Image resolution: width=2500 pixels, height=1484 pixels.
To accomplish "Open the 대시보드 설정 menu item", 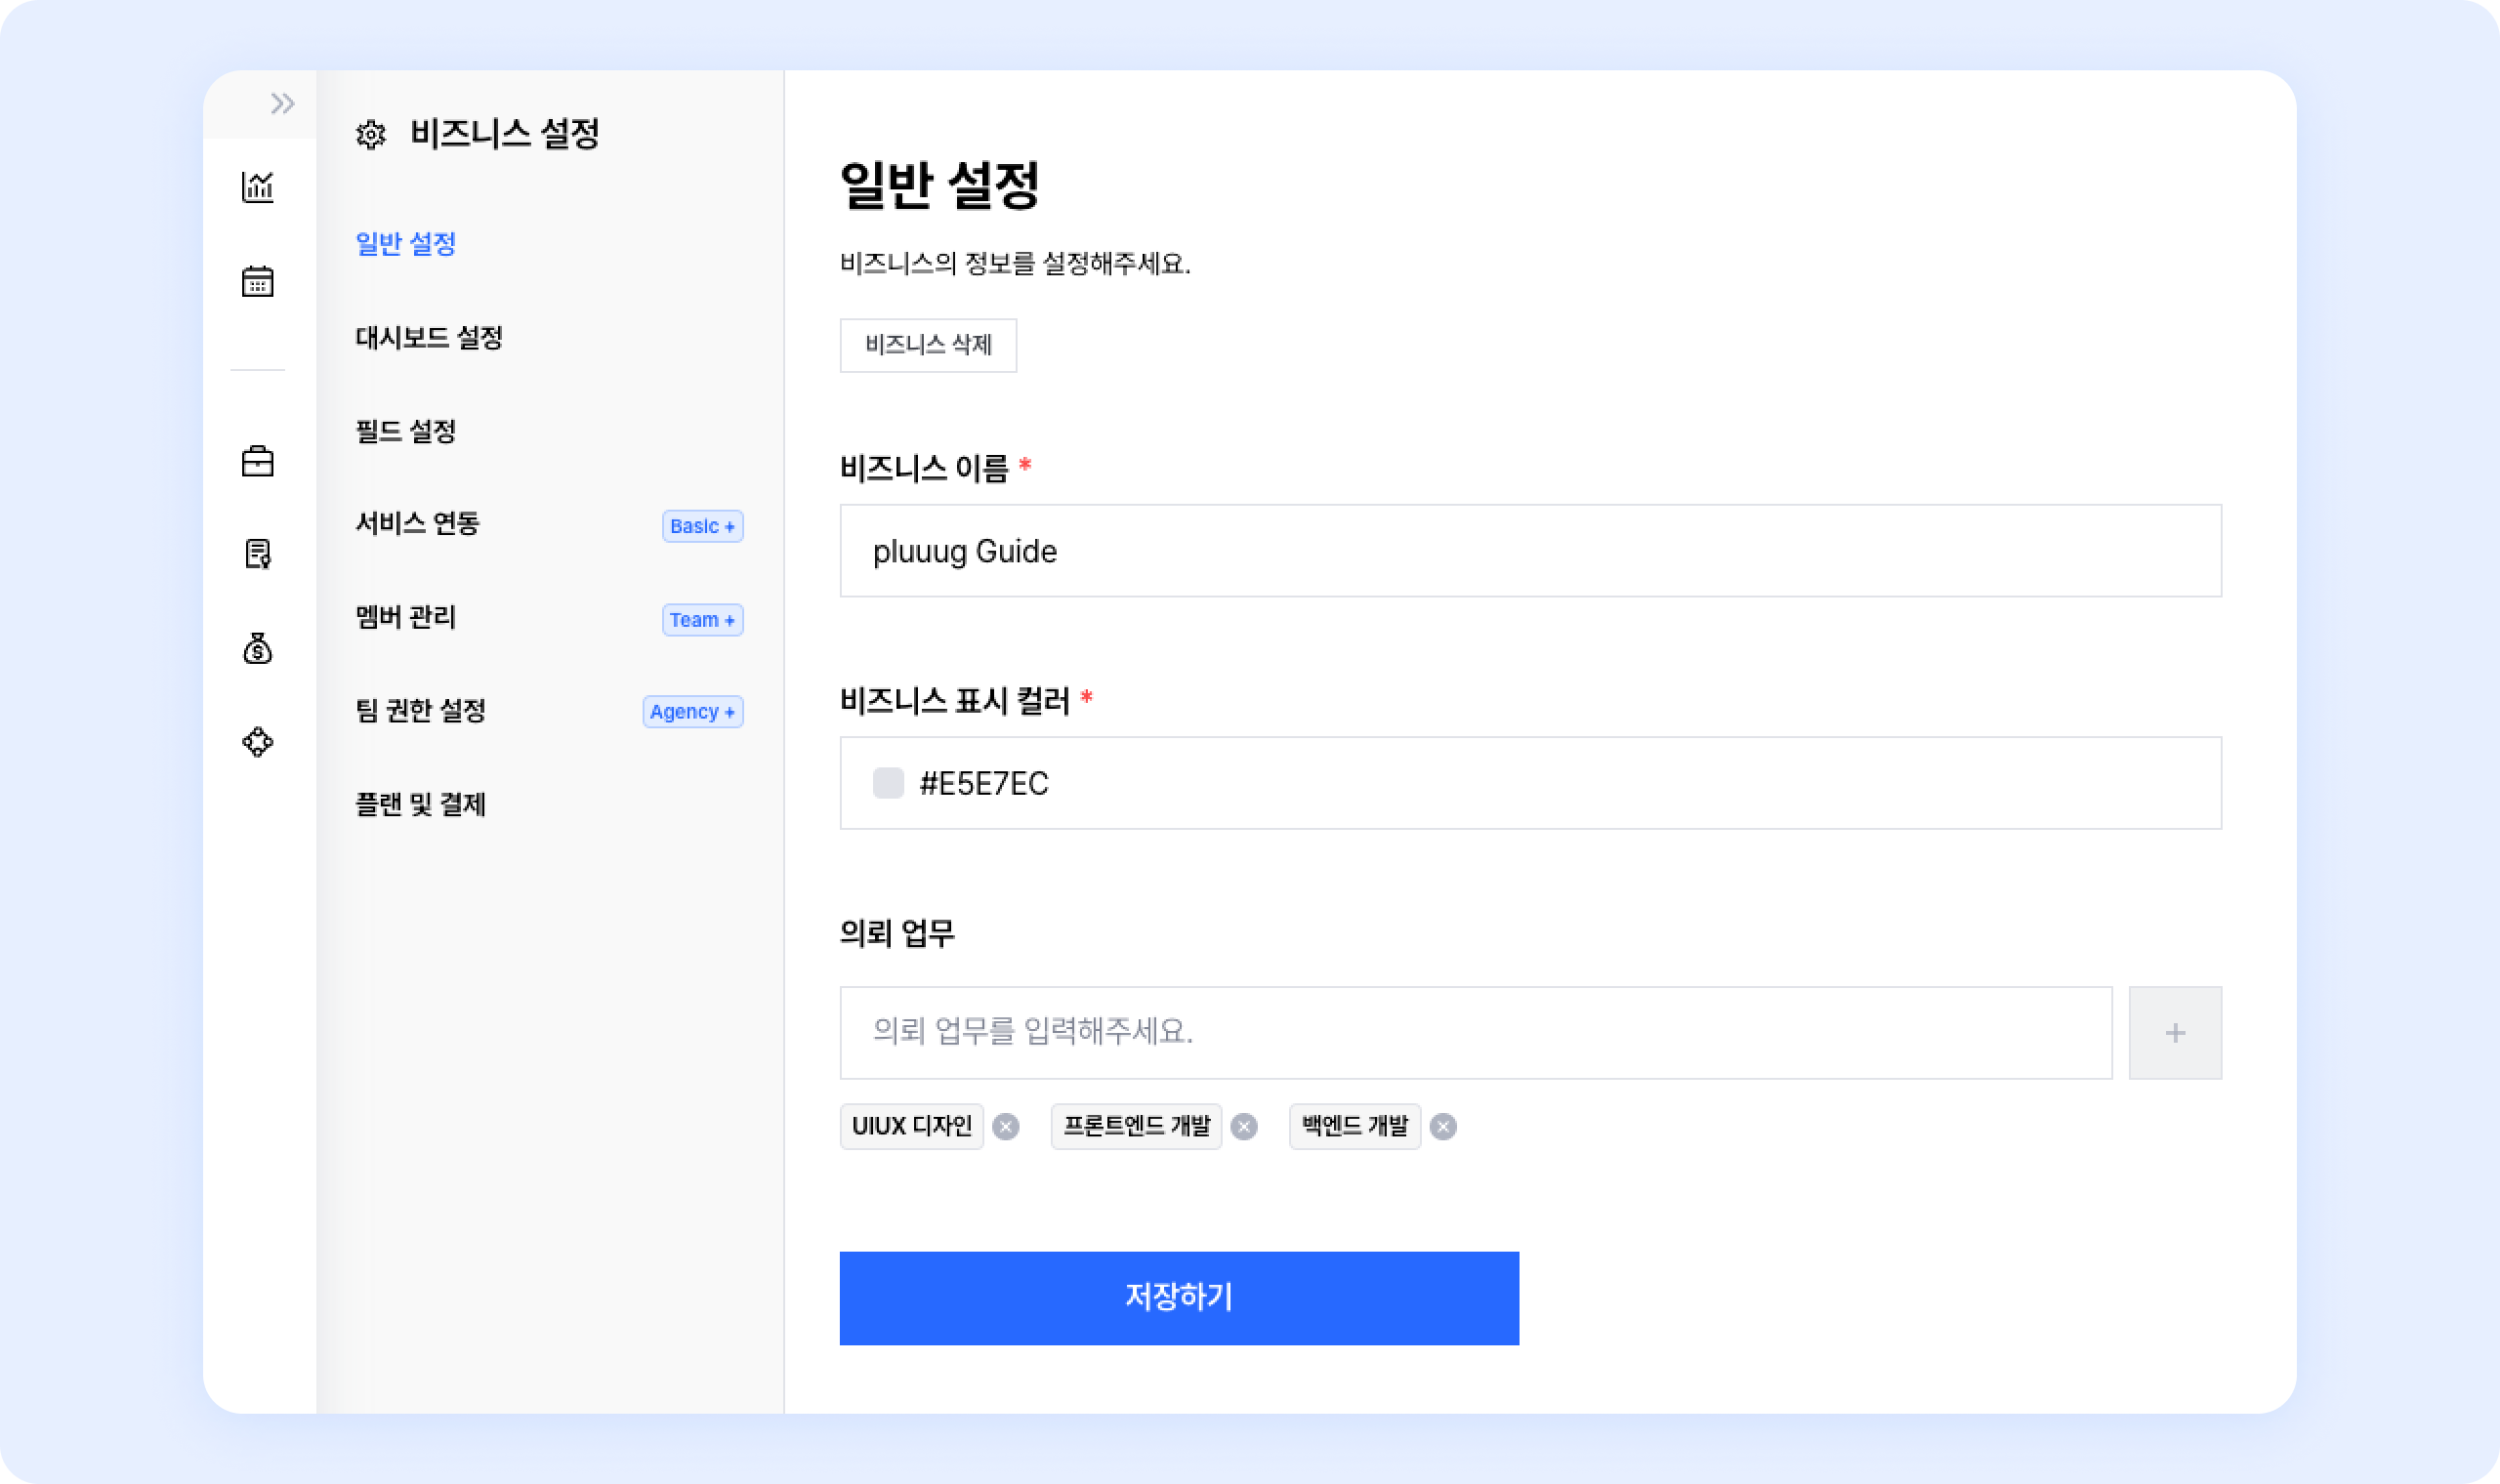I will coord(429,337).
